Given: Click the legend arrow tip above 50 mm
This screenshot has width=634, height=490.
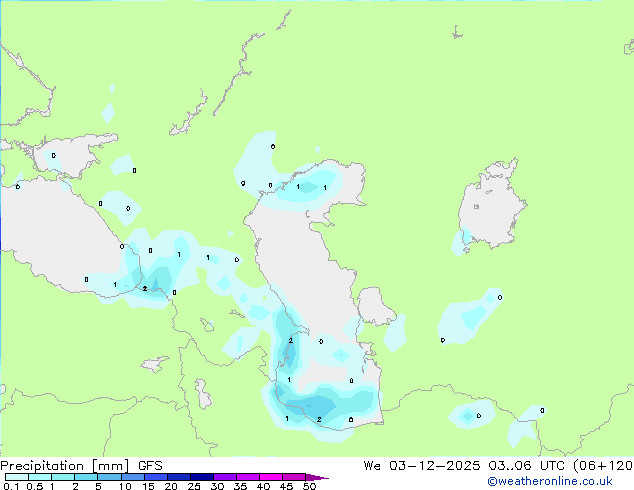Looking at the screenshot, I should [x=317, y=478].
